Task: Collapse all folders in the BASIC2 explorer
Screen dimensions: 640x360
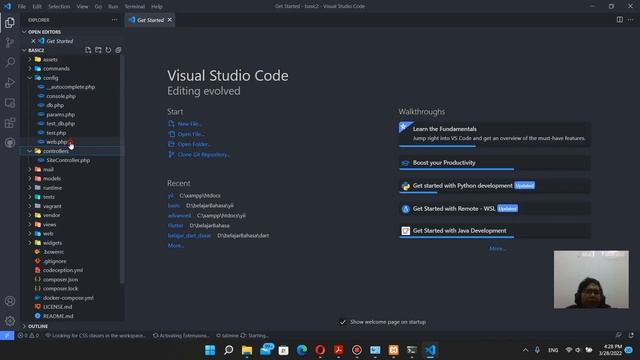Action: tap(118, 50)
